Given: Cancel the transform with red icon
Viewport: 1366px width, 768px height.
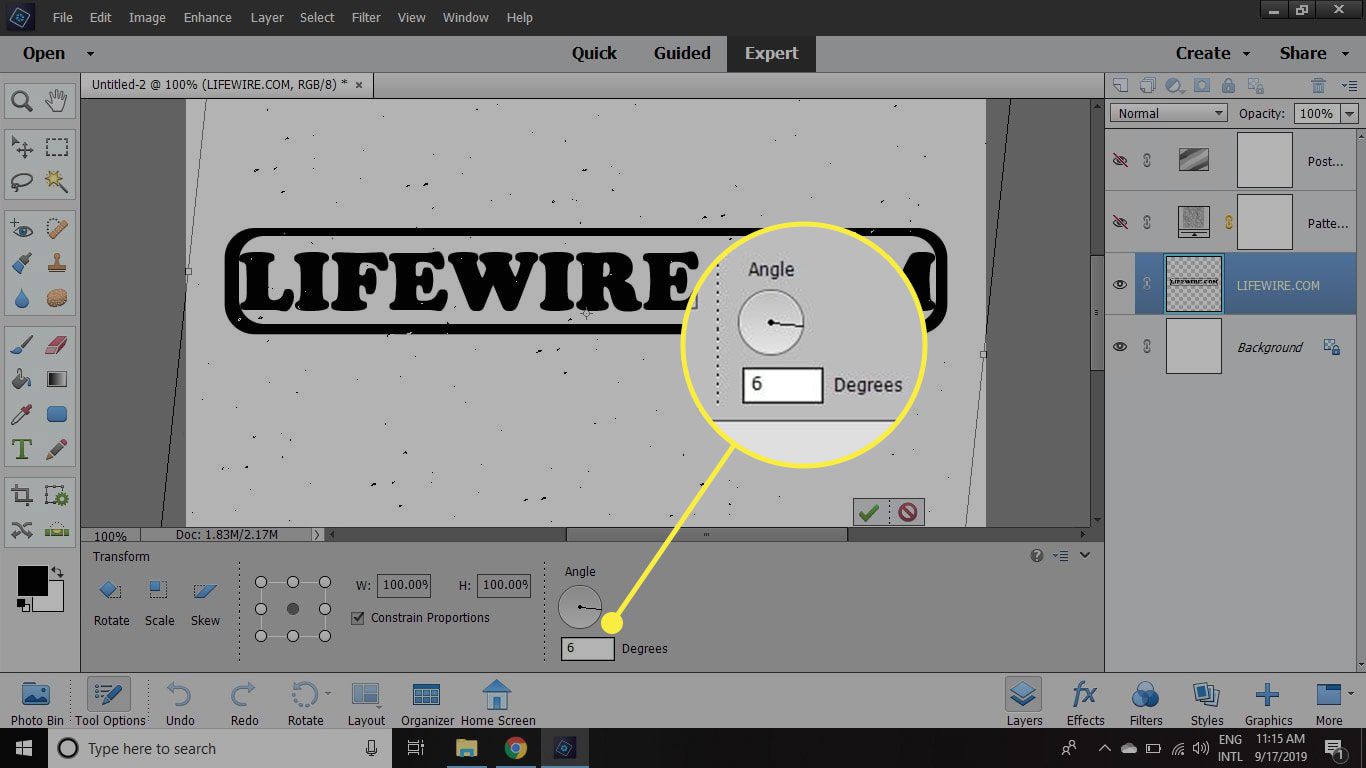Looking at the screenshot, I should (x=908, y=512).
